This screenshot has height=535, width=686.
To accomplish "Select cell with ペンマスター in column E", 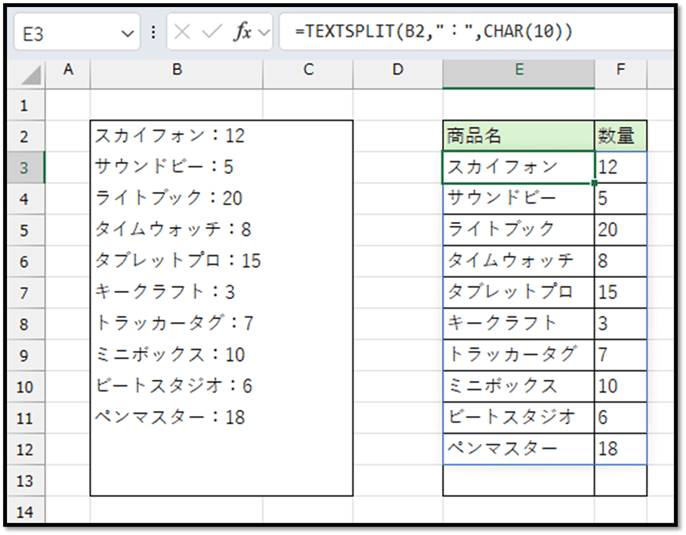I will 518,449.
